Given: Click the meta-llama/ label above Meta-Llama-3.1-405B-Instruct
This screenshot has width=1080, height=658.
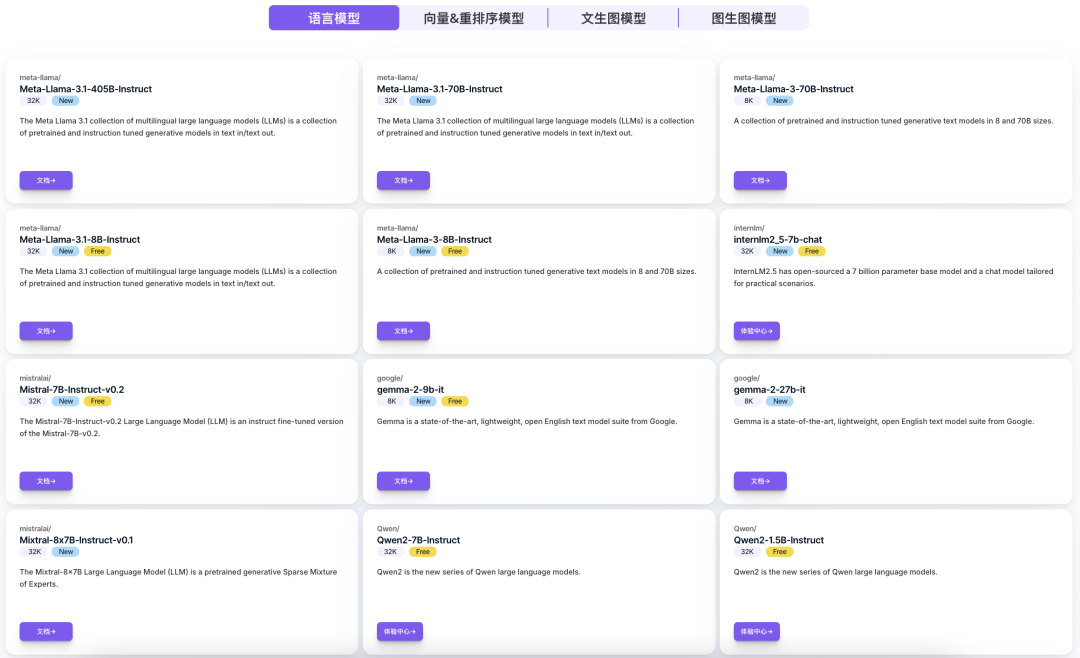Looking at the screenshot, I should pyautogui.click(x=40, y=77).
